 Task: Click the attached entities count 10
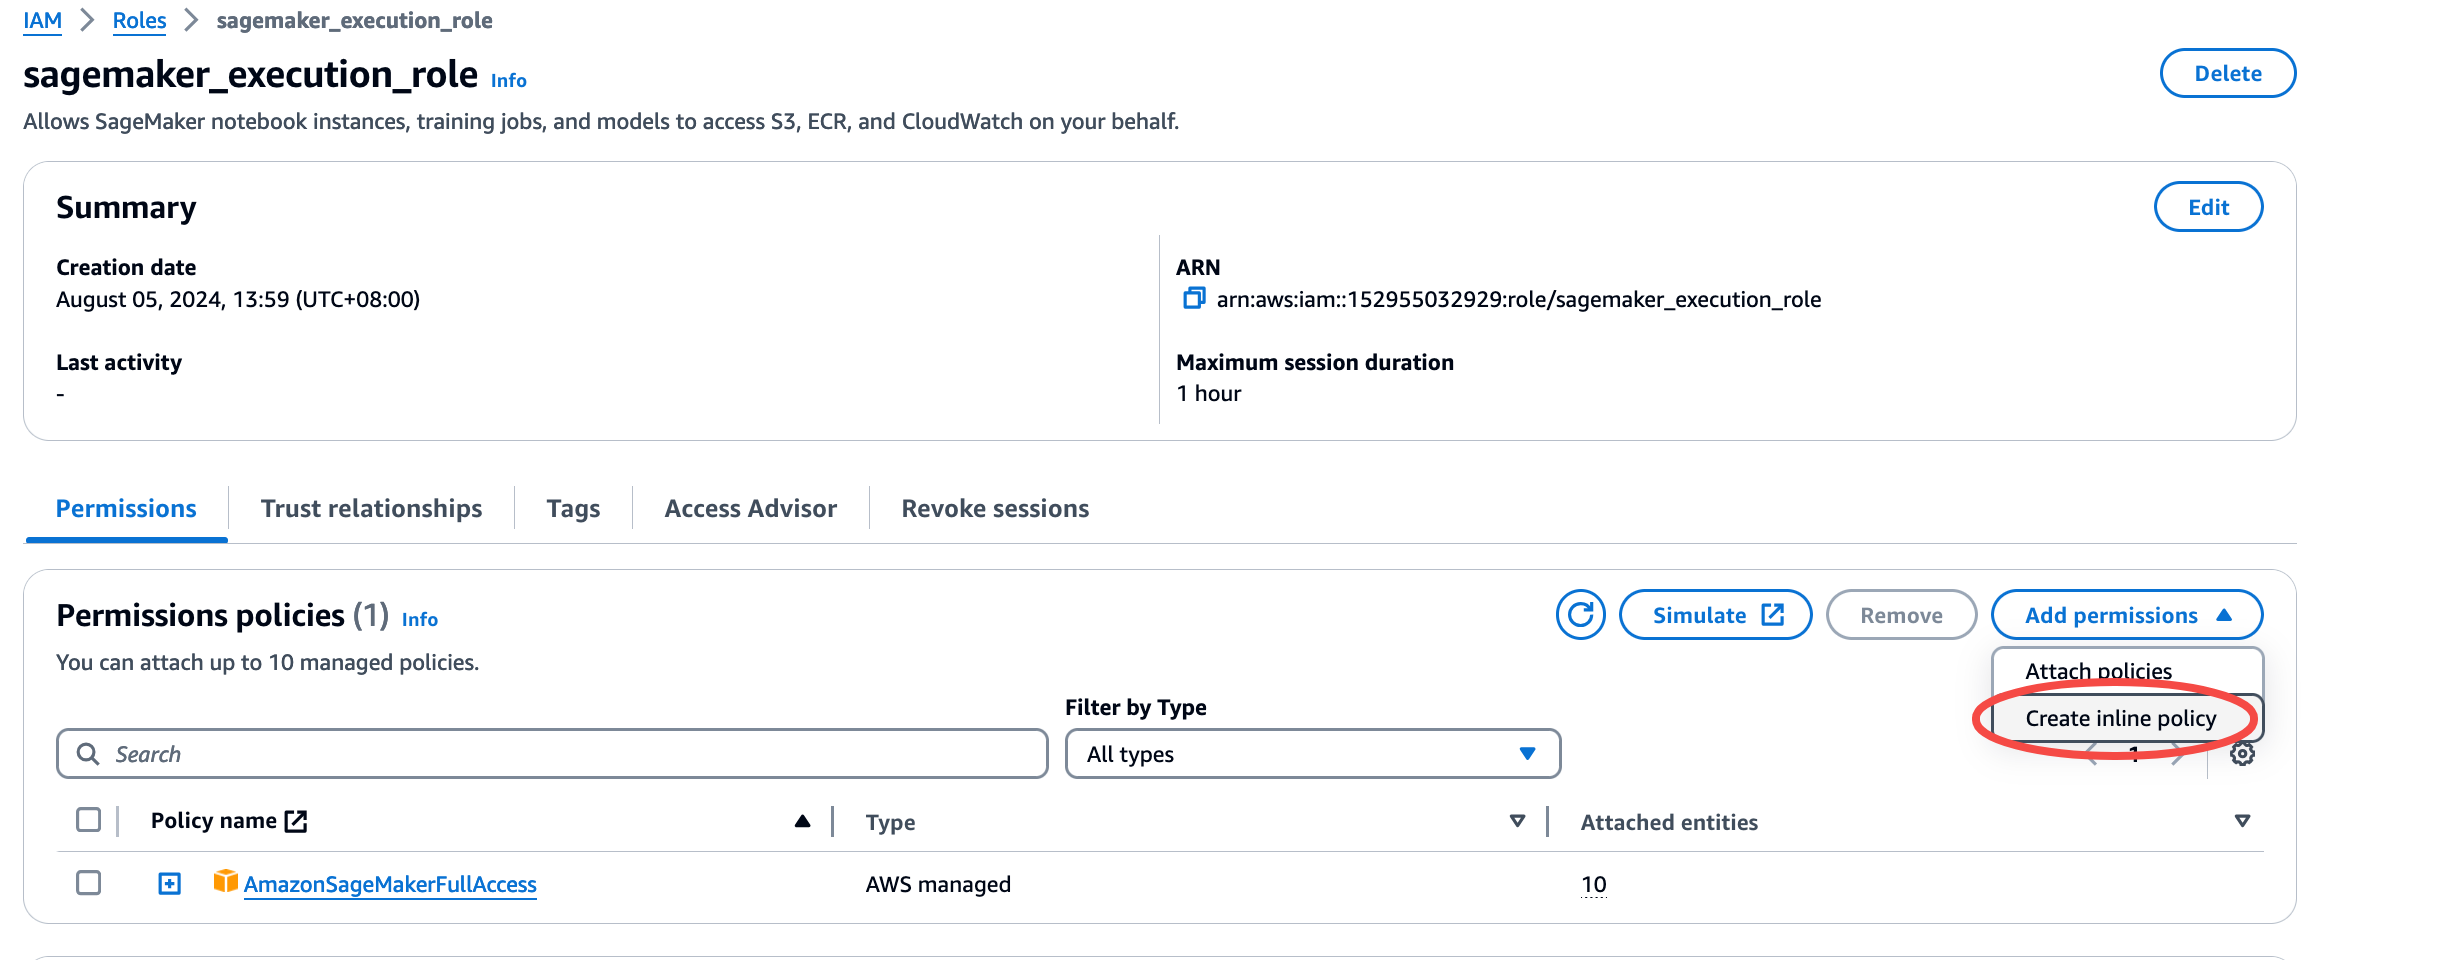point(1593,884)
